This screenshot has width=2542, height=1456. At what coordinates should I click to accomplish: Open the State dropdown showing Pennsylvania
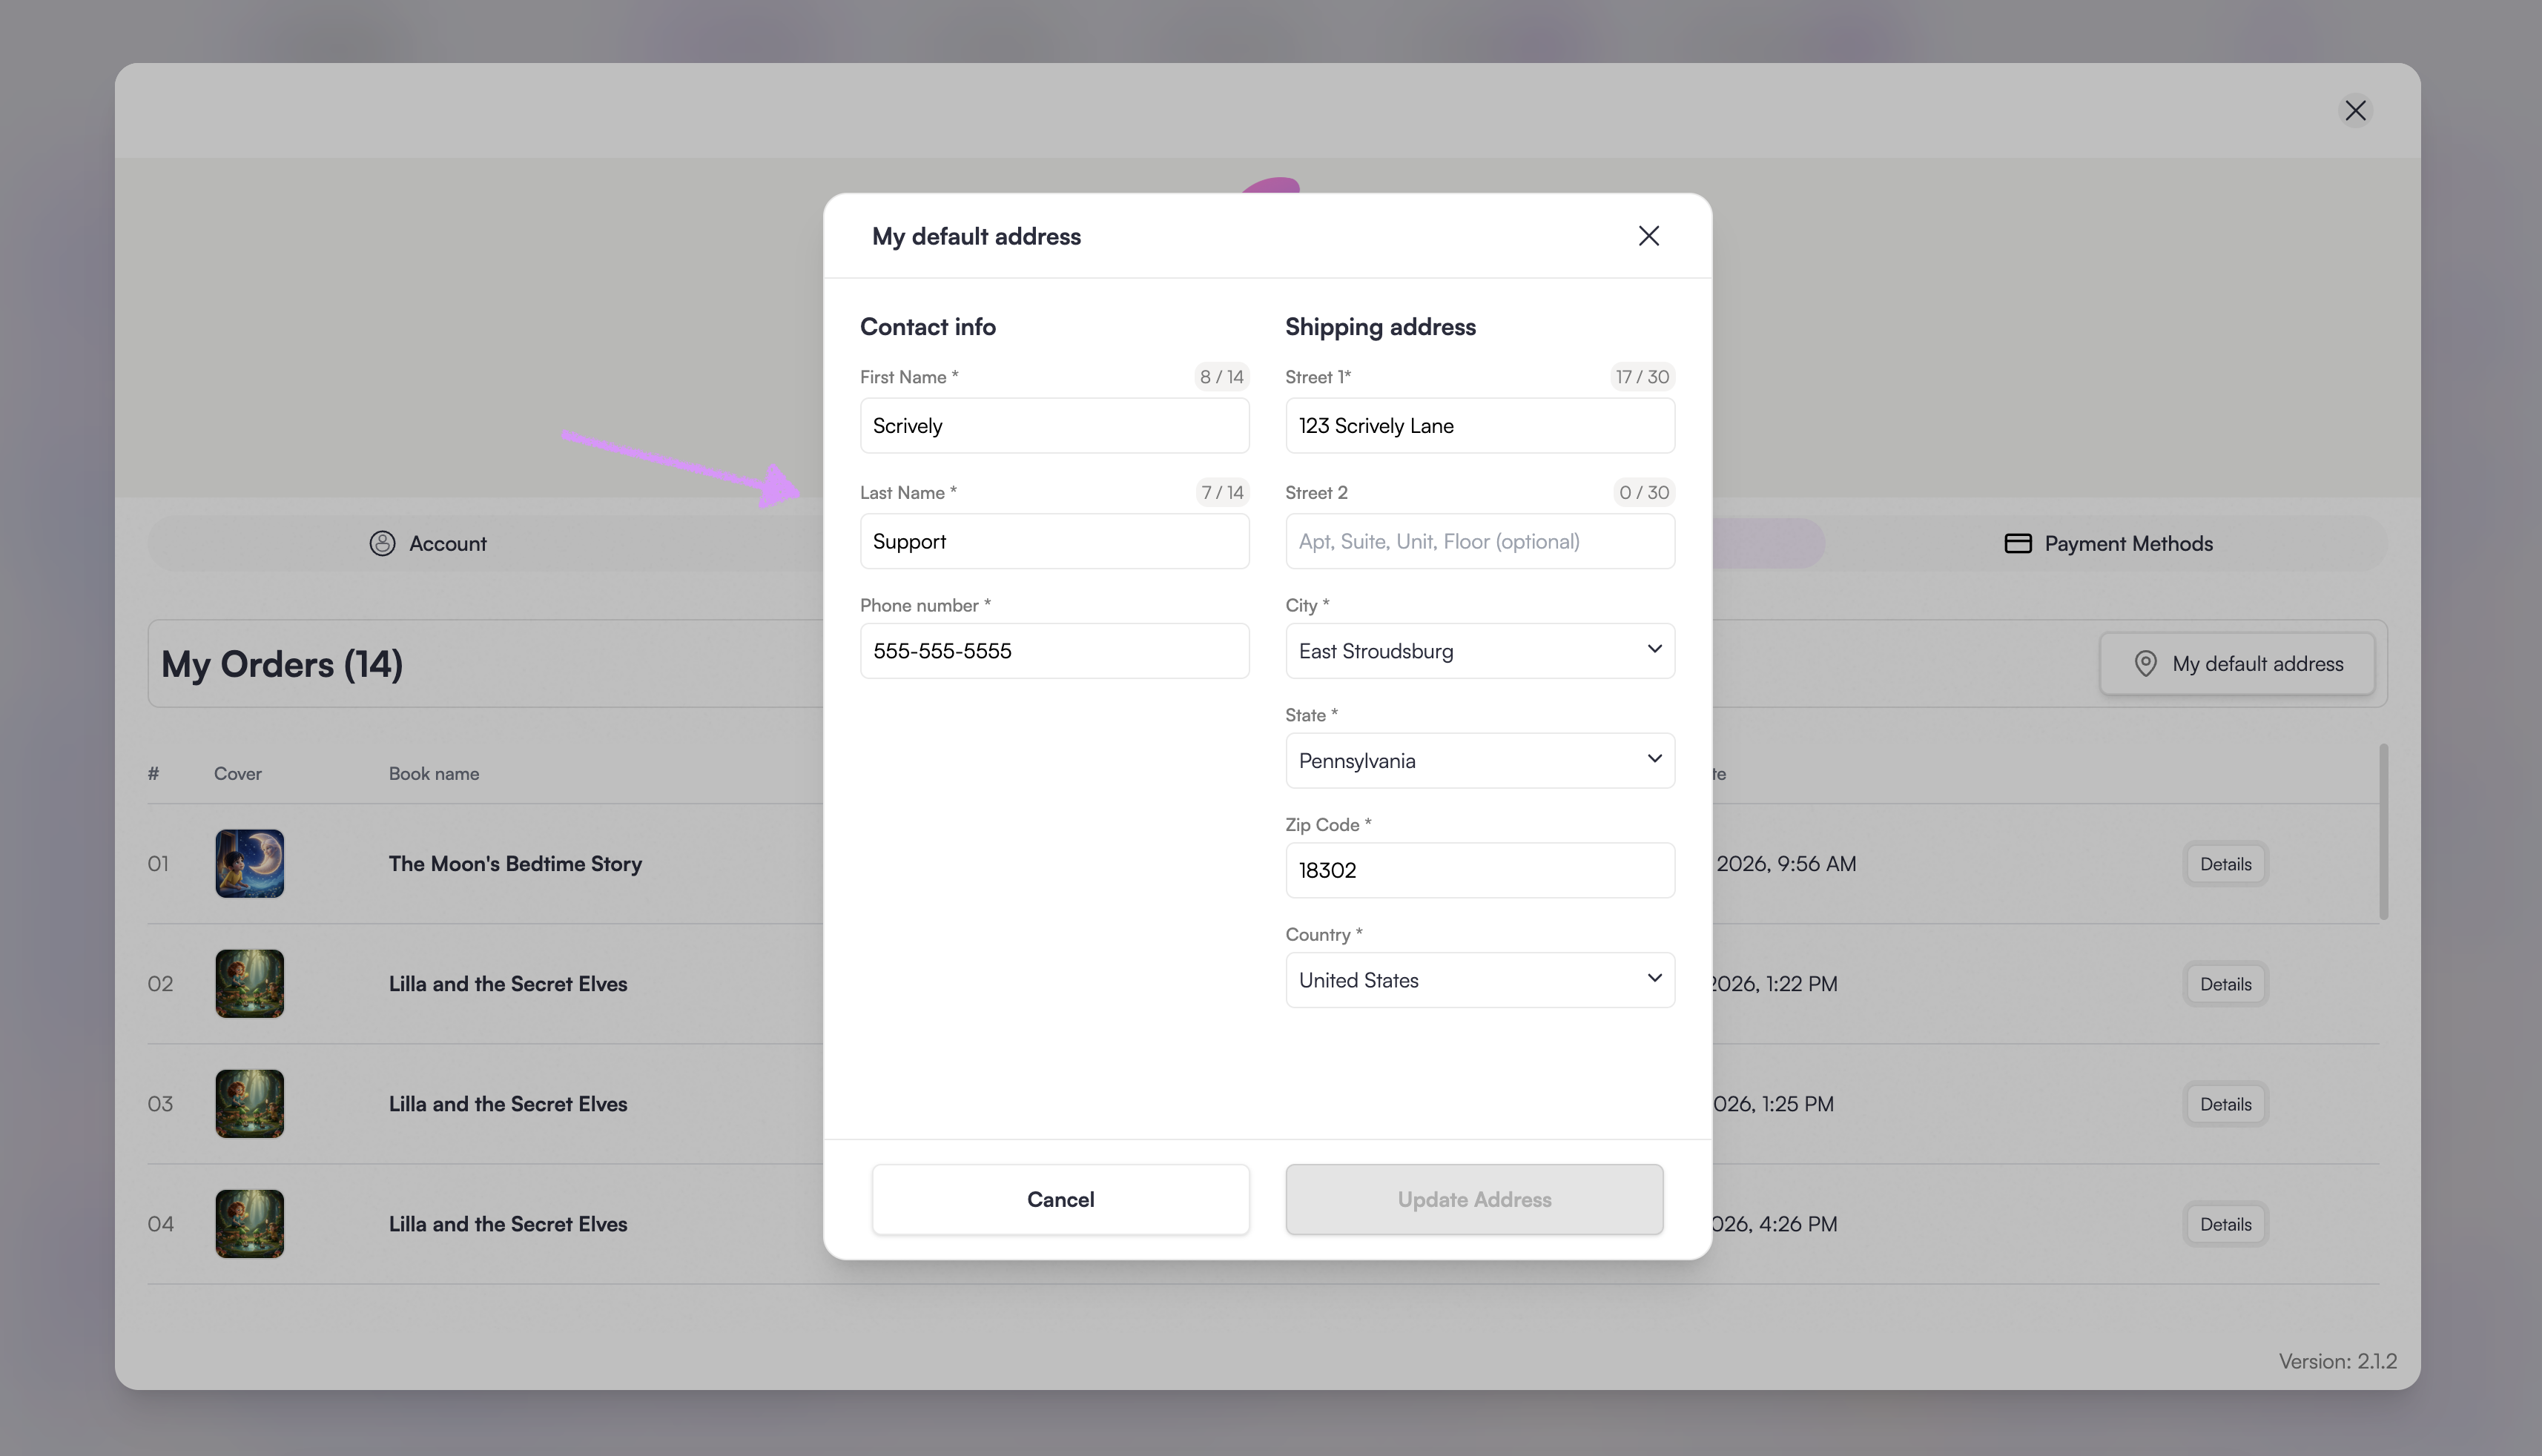click(x=1479, y=761)
